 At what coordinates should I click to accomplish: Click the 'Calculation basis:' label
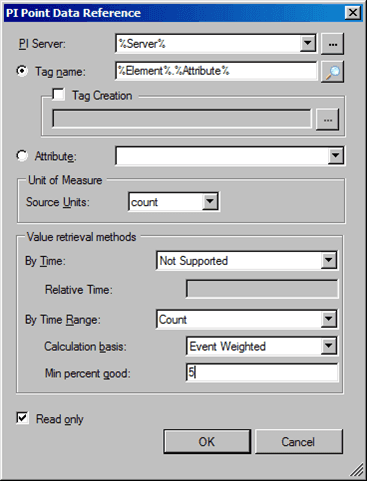point(85,346)
